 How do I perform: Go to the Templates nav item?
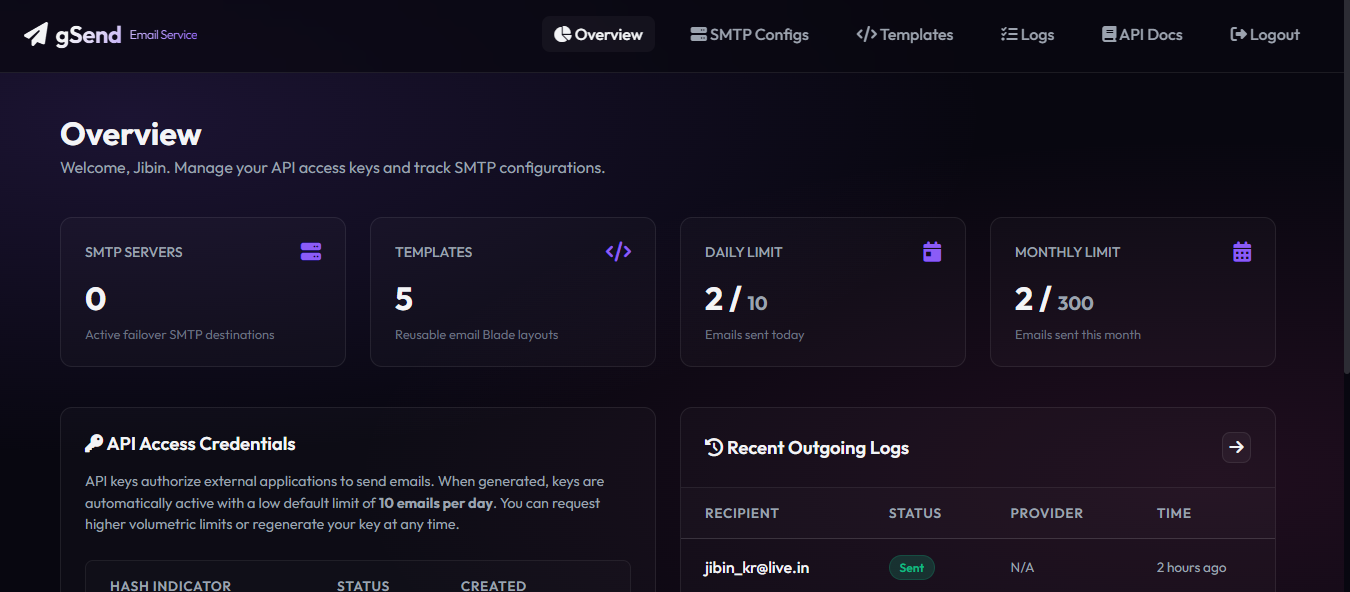[x=905, y=34]
